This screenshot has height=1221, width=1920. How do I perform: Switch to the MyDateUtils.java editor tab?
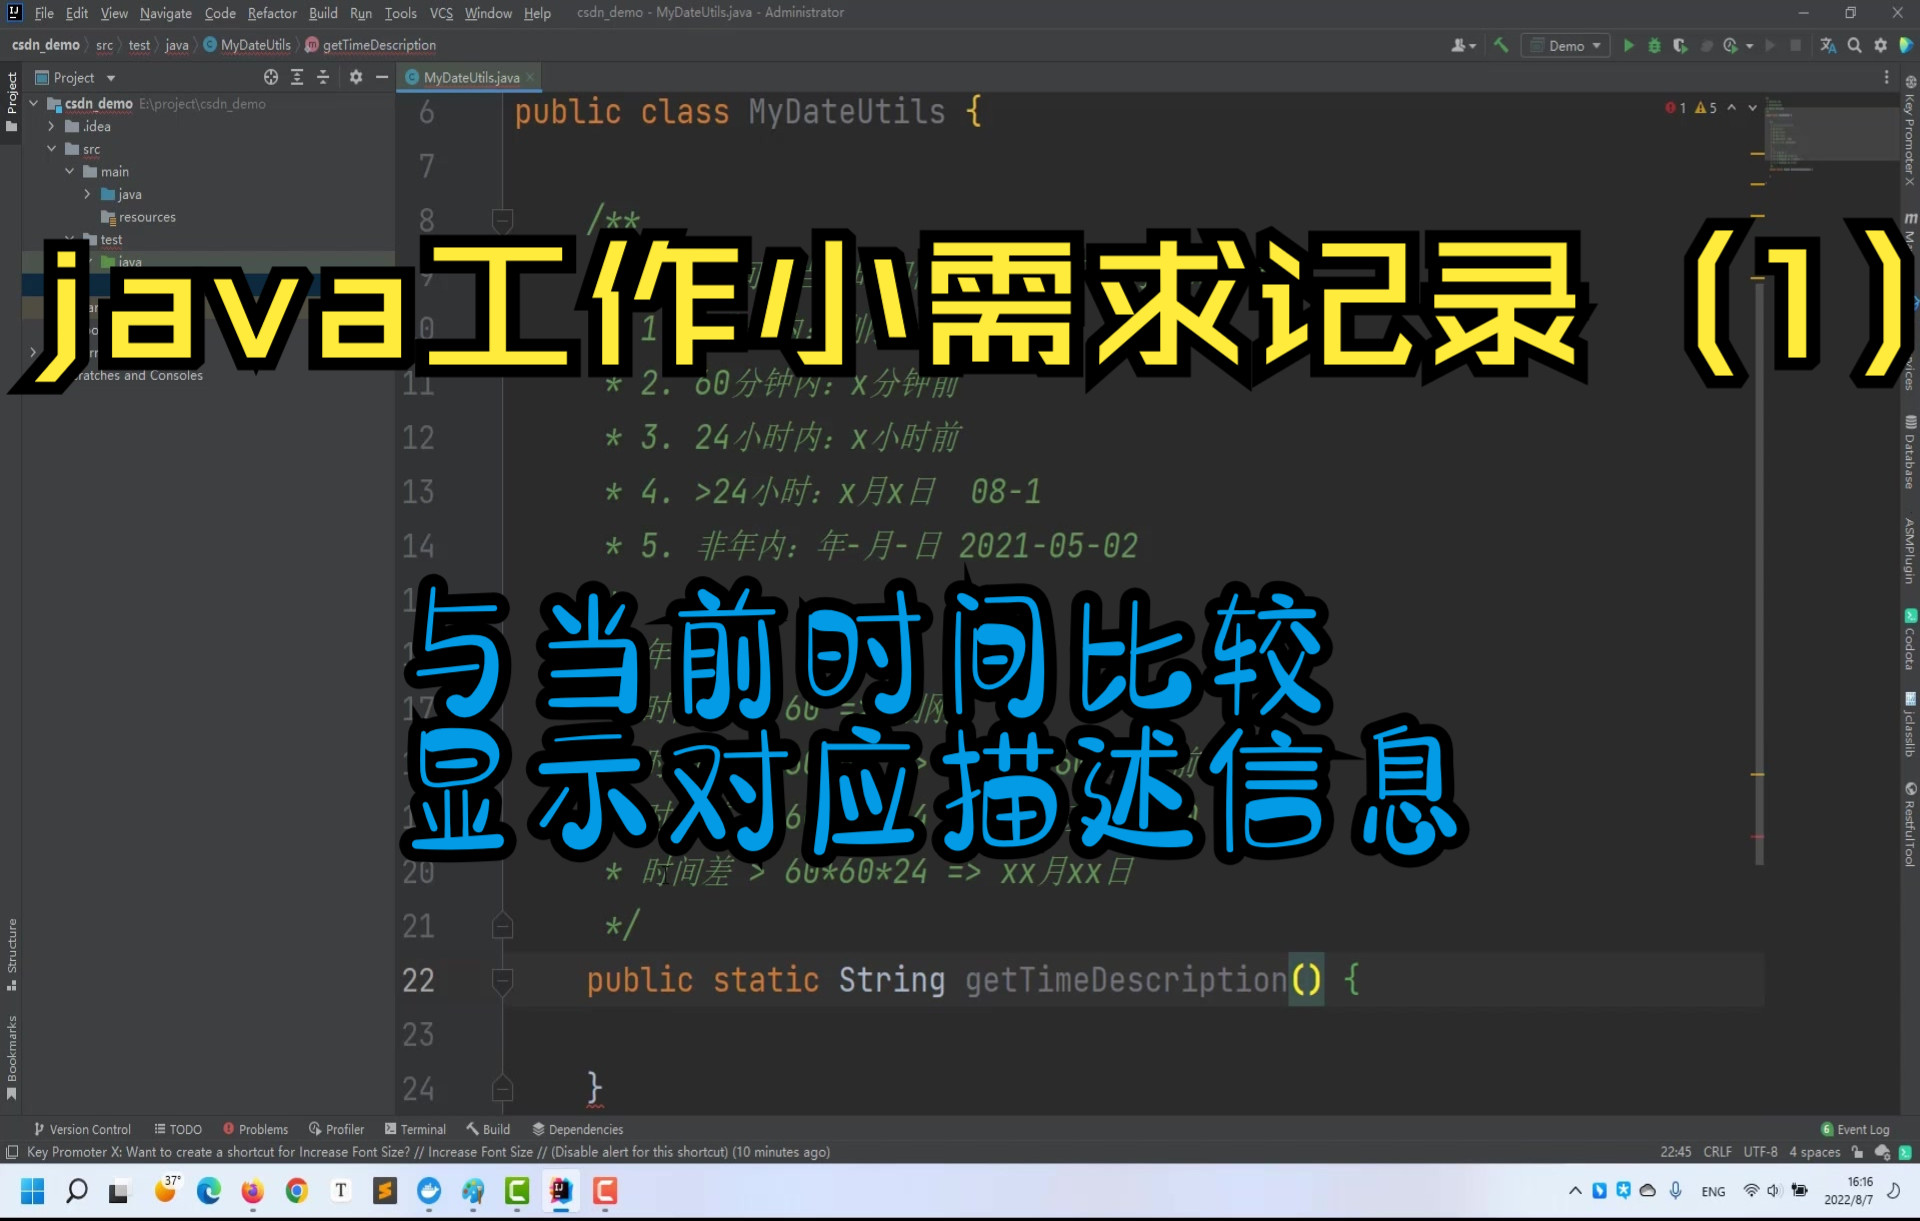(470, 77)
